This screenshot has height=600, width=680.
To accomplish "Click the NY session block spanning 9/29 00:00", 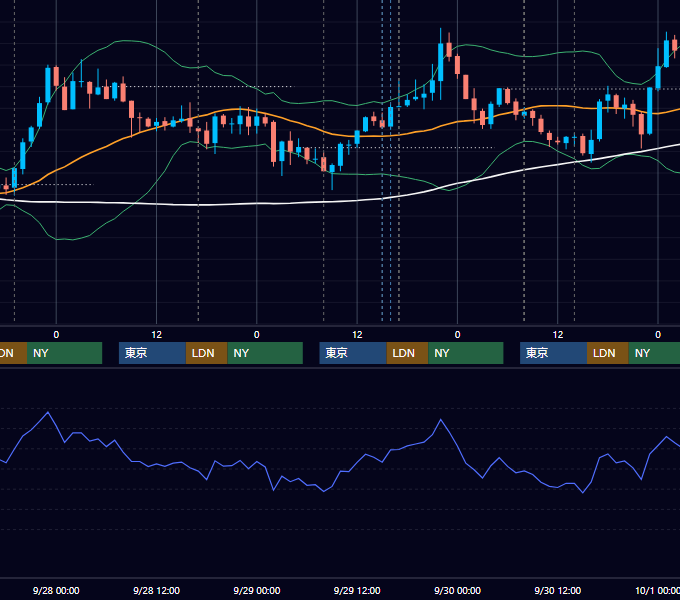I will [265, 353].
